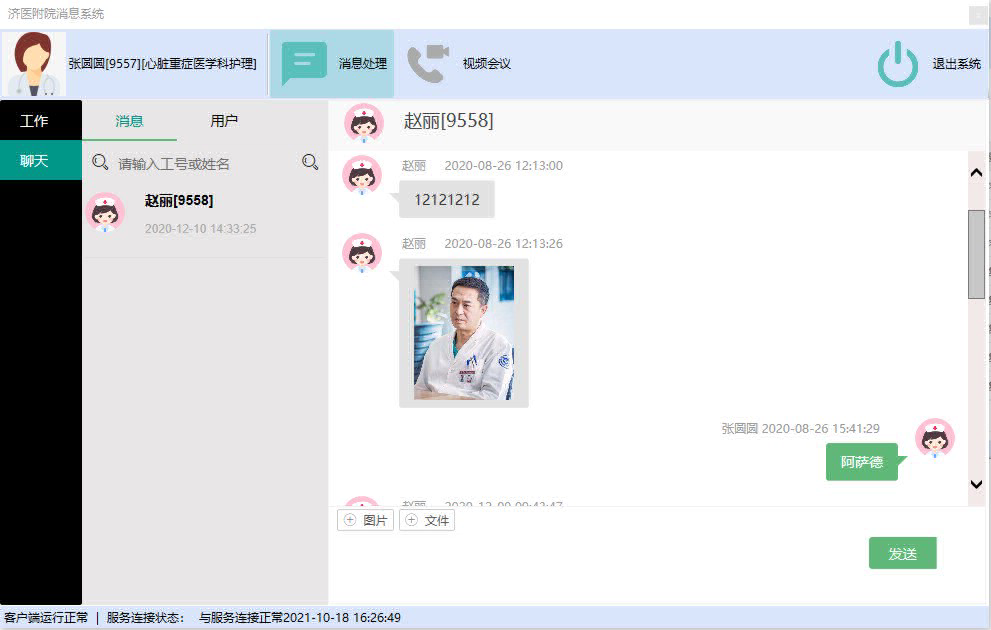Screen dimensions: 991x630
Task: Click the search magnifier at right of search box
Action: (310, 162)
